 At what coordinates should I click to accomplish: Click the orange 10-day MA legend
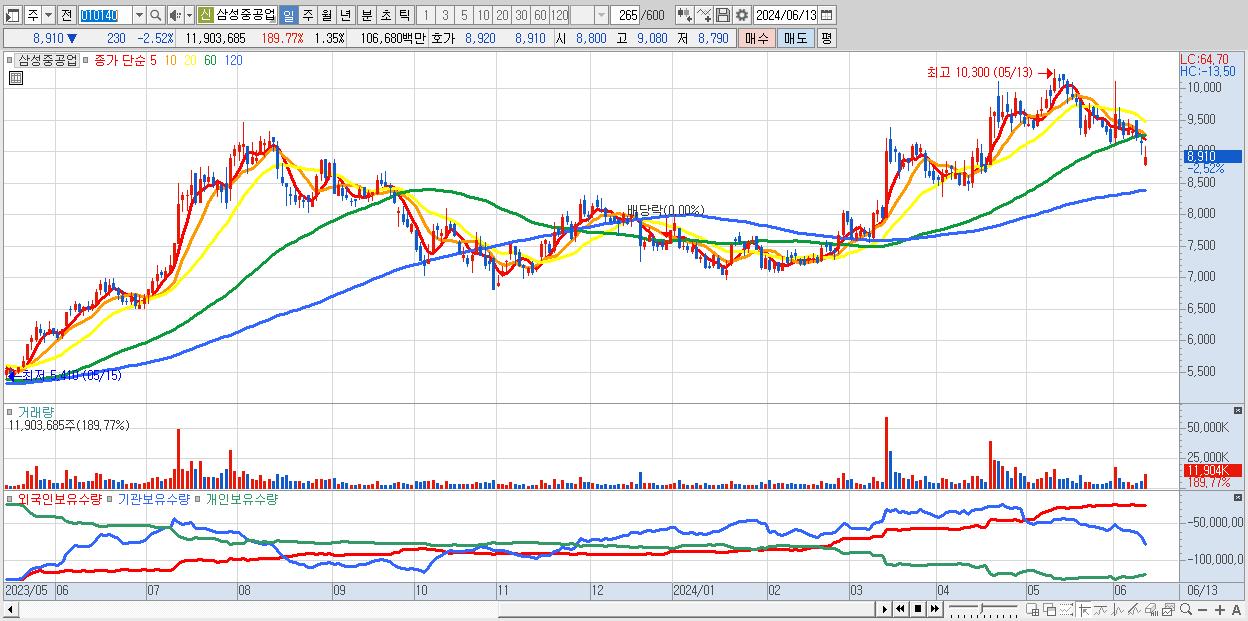(171, 60)
